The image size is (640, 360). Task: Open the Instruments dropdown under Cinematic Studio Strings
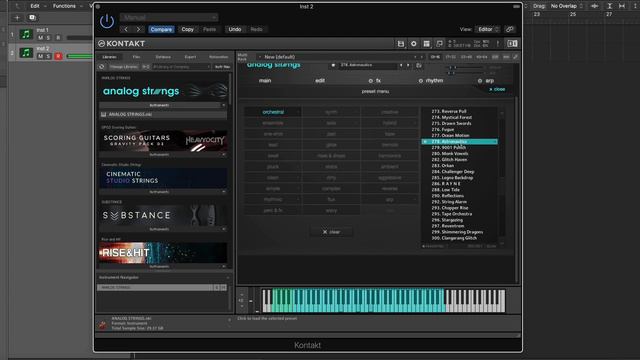point(162,192)
